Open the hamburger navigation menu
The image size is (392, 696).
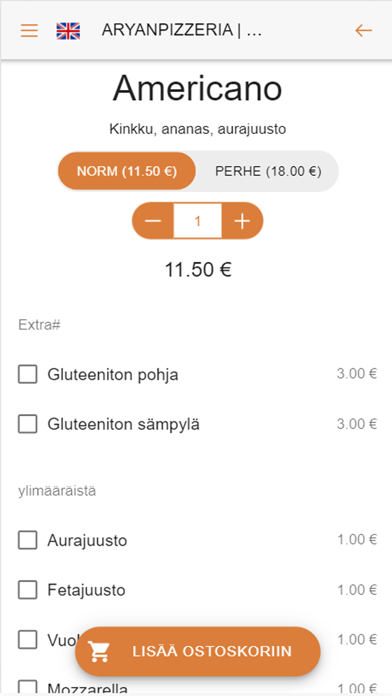coord(29,30)
